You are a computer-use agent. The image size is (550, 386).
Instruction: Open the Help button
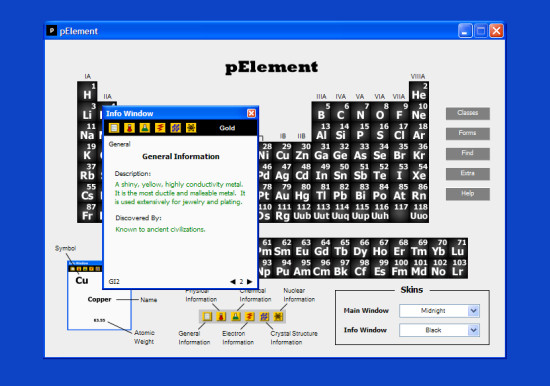pos(468,194)
